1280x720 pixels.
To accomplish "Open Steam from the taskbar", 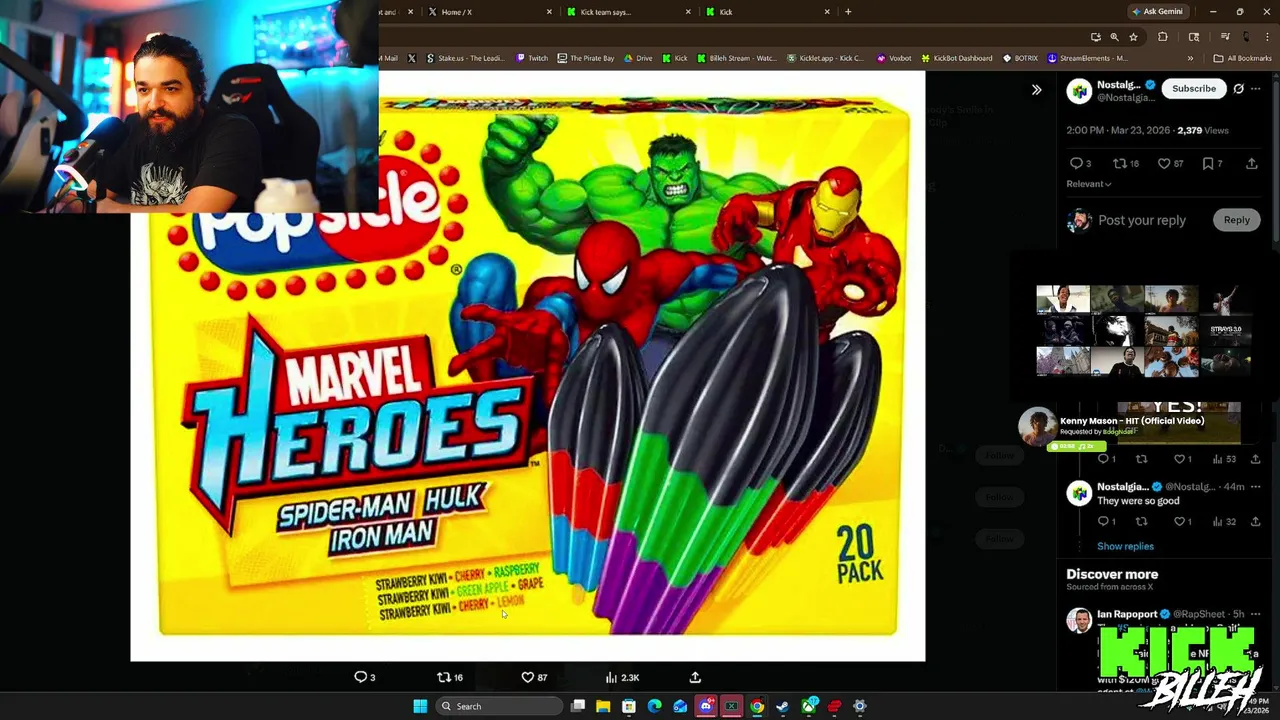I will (x=783, y=706).
